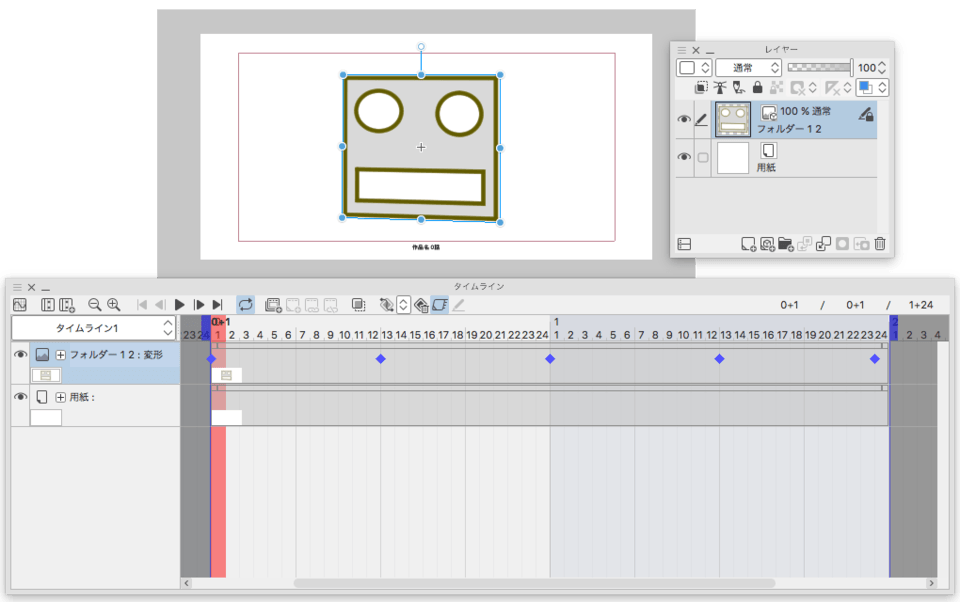Zoom in on the timeline

pos(114,305)
